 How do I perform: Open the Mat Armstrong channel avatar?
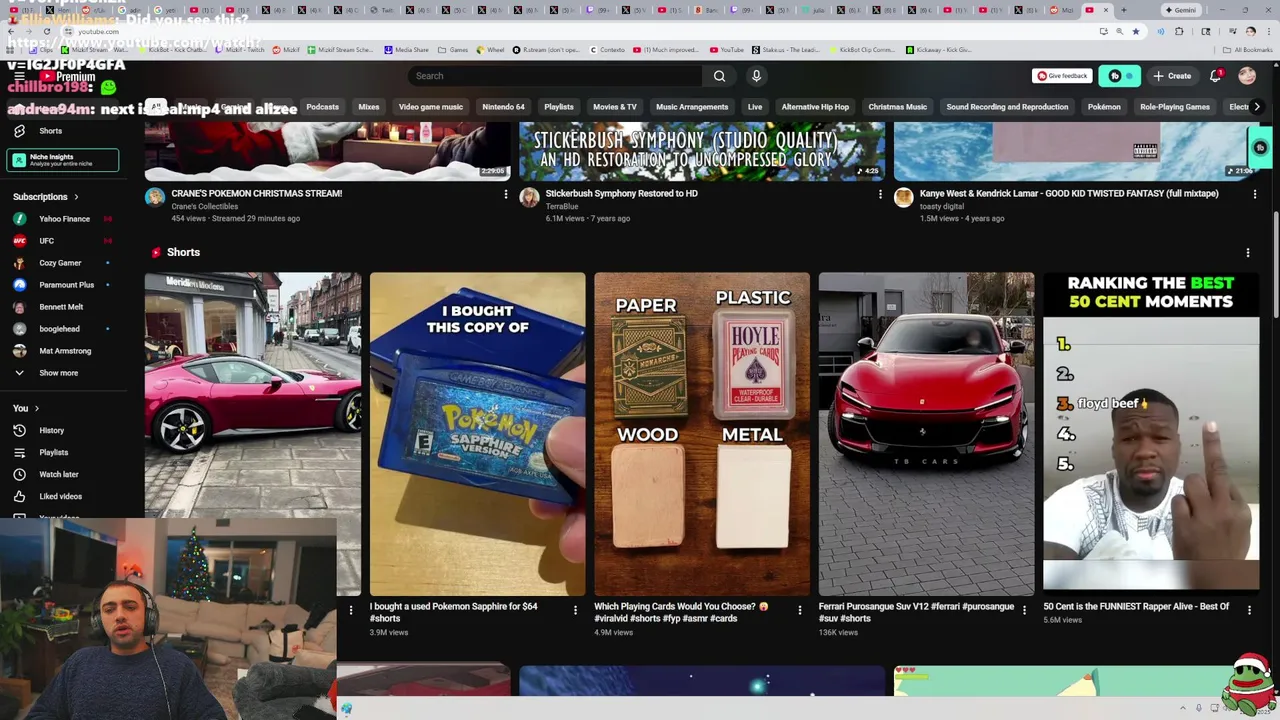coord(19,351)
